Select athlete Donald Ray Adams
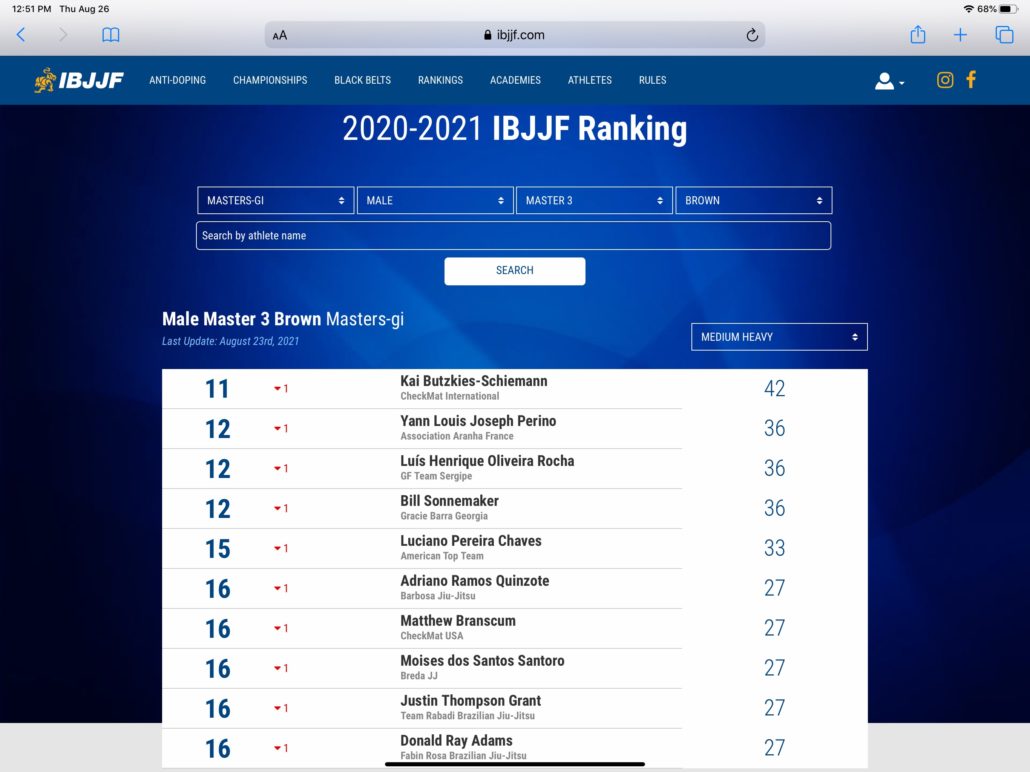The image size is (1030, 772). tap(457, 741)
